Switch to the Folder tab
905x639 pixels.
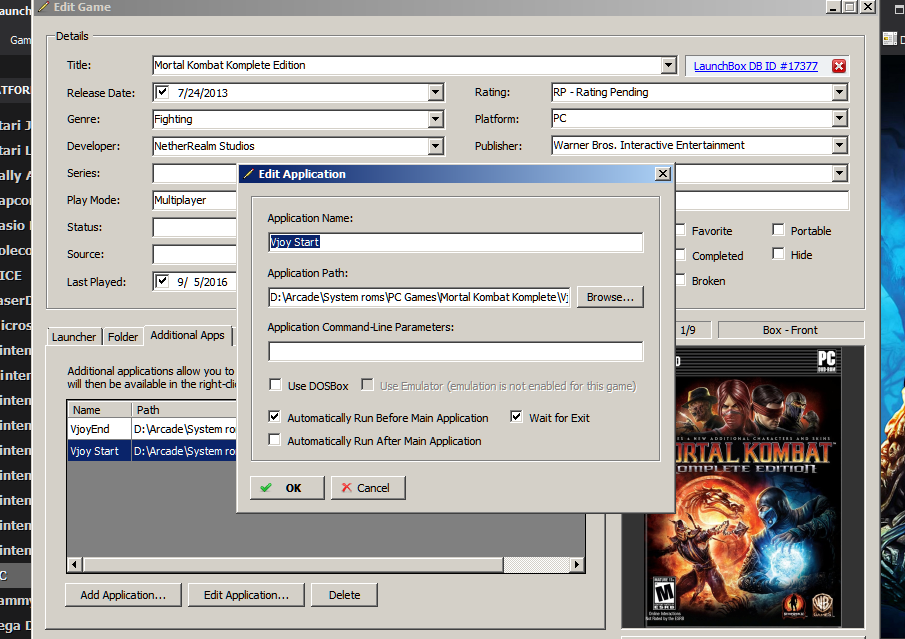[123, 337]
